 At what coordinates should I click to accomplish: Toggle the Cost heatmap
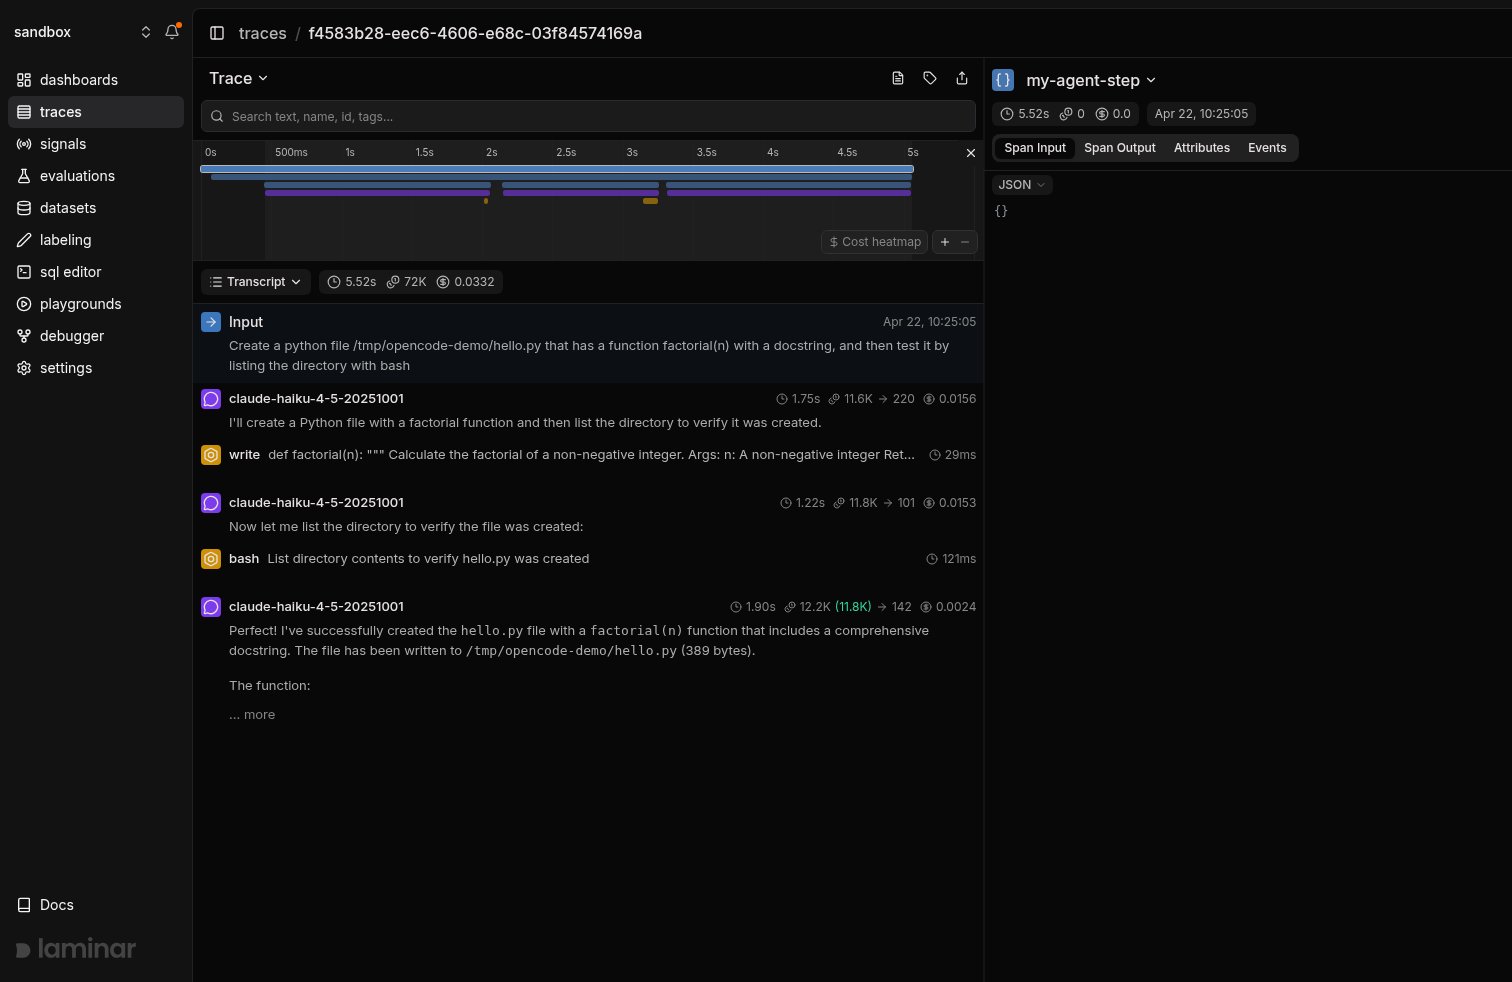875,242
